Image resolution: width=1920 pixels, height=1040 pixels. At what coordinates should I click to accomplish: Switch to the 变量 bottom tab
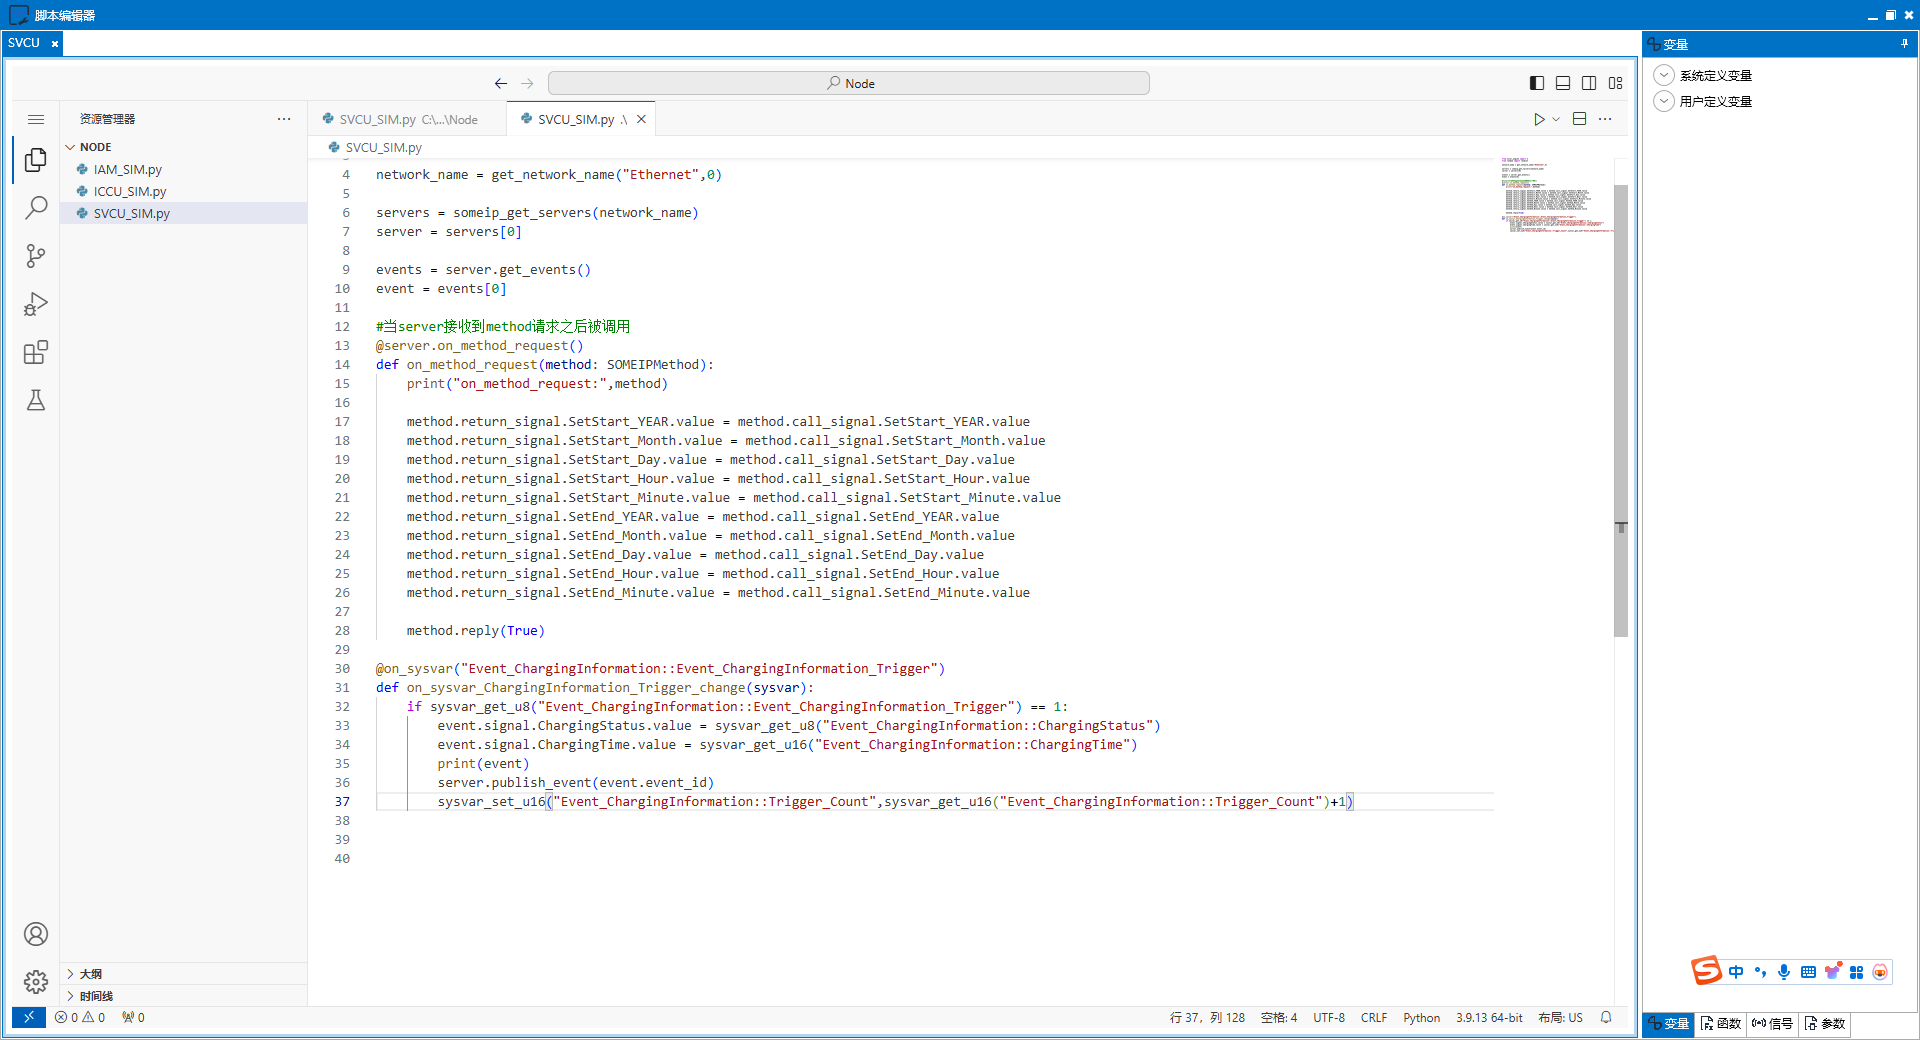coord(1669,1023)
